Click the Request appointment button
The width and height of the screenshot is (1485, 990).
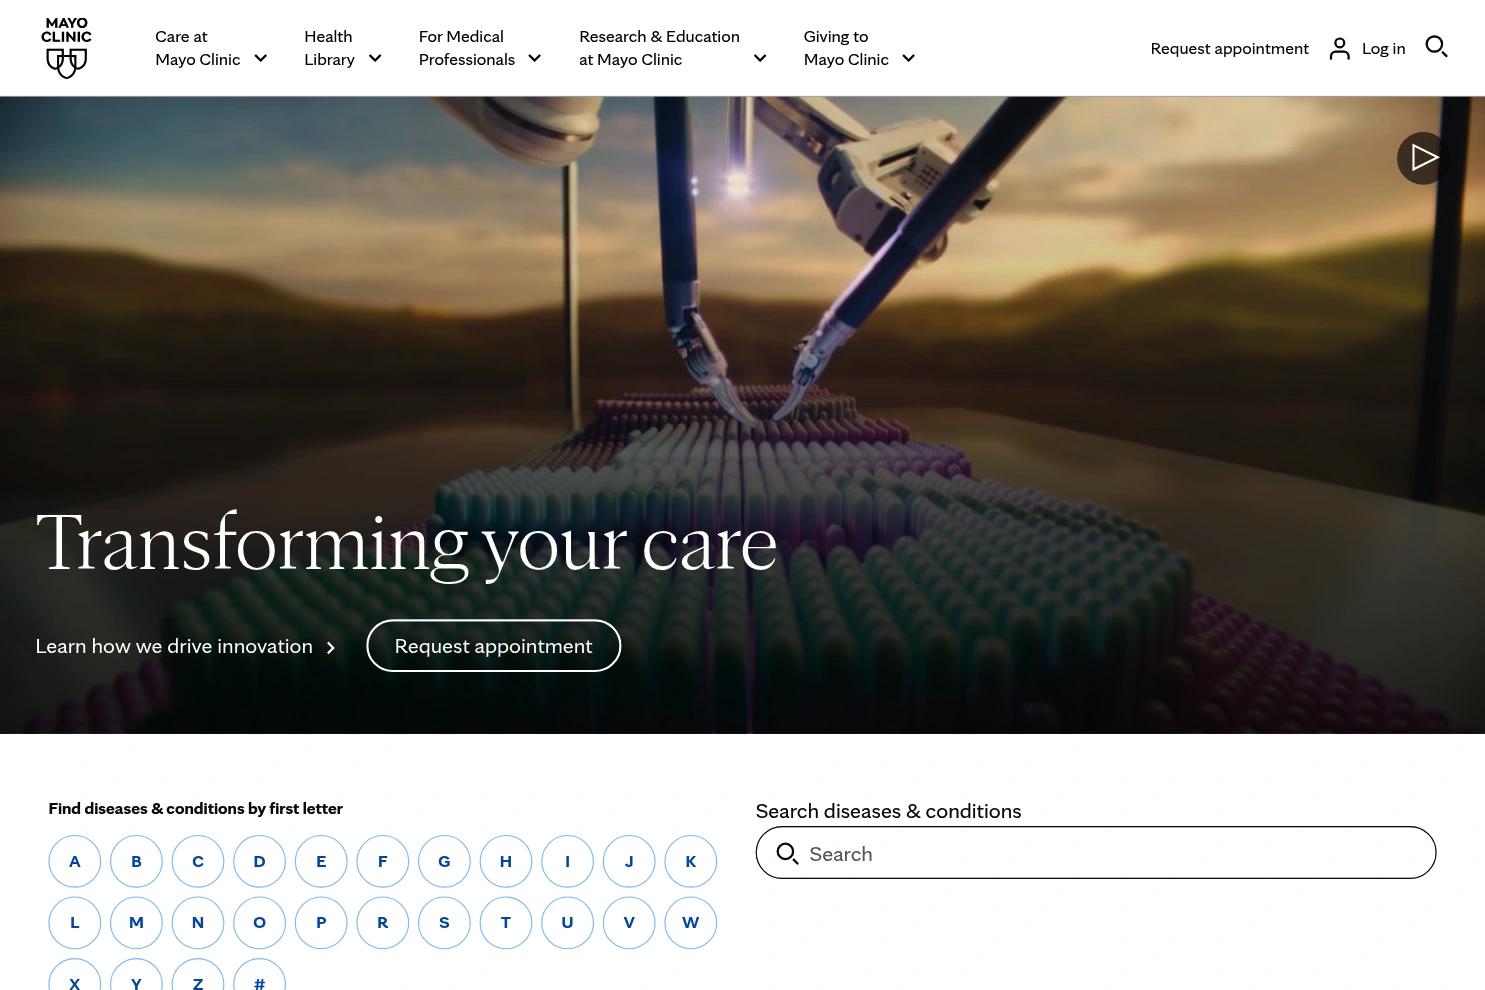coord(493,645)
